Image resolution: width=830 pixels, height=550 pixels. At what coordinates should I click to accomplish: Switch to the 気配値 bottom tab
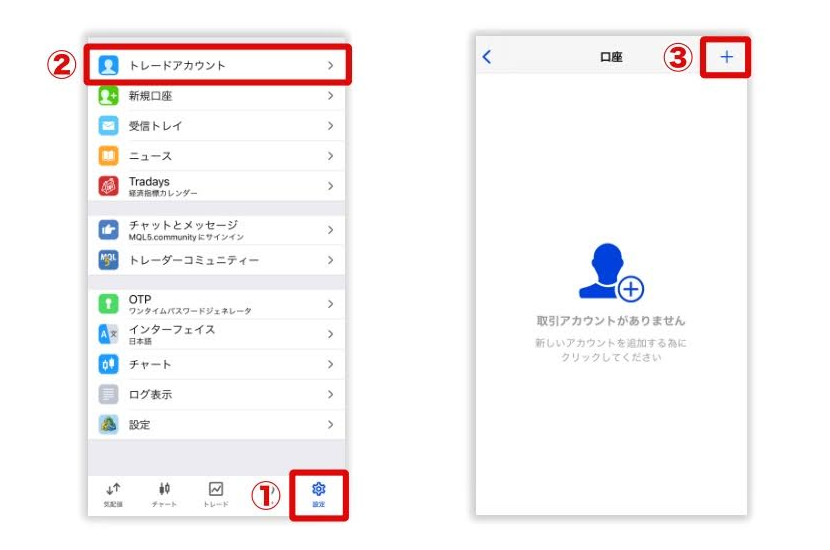pyautogui.click(x=113, y=494)
